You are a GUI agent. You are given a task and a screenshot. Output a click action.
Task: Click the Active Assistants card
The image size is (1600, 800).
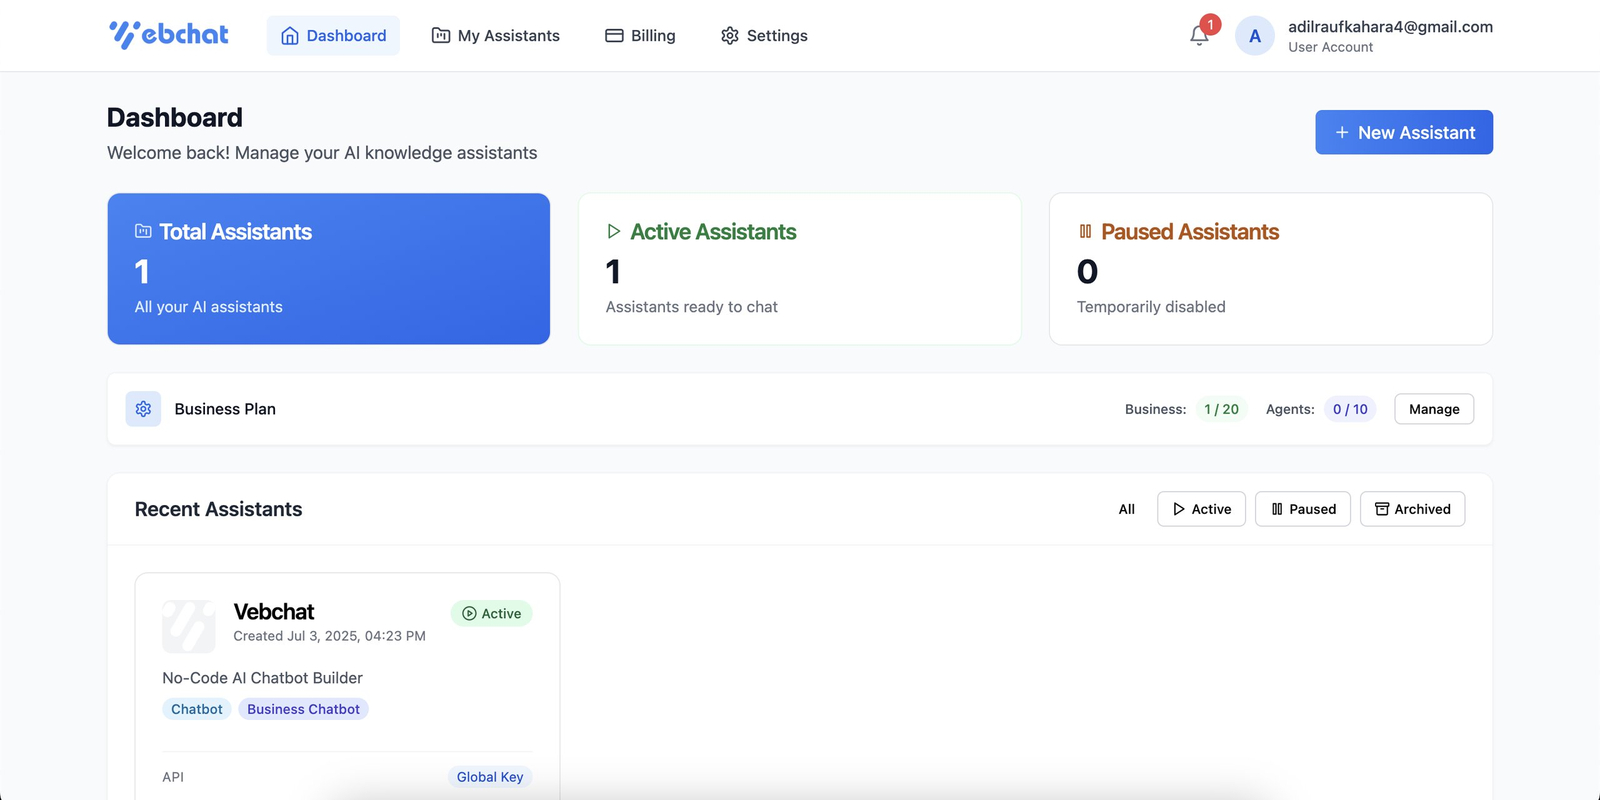pos(800,269)
